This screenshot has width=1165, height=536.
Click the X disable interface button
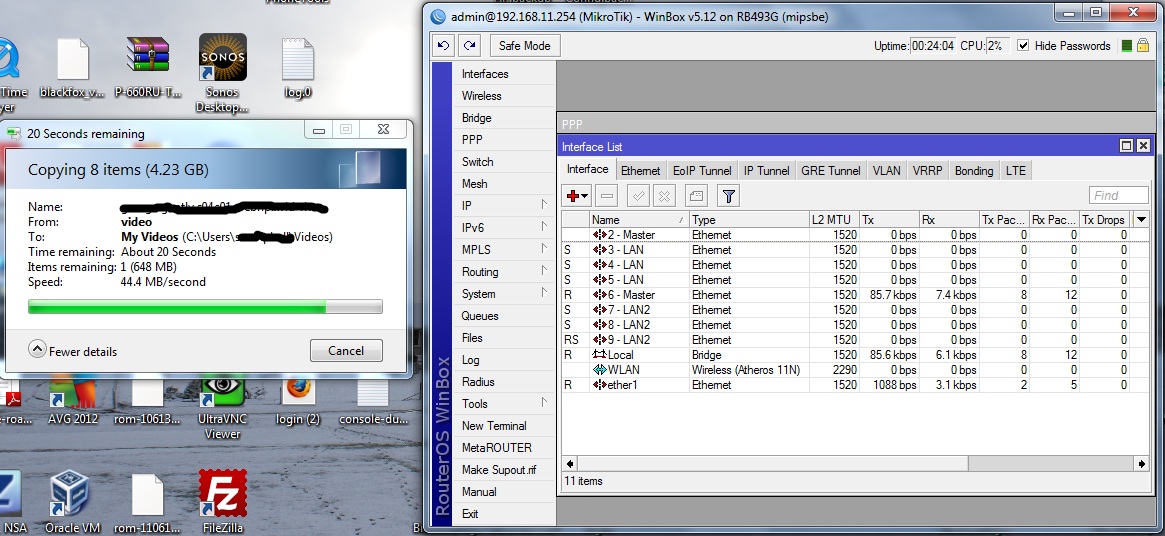[x=664, y=196]
